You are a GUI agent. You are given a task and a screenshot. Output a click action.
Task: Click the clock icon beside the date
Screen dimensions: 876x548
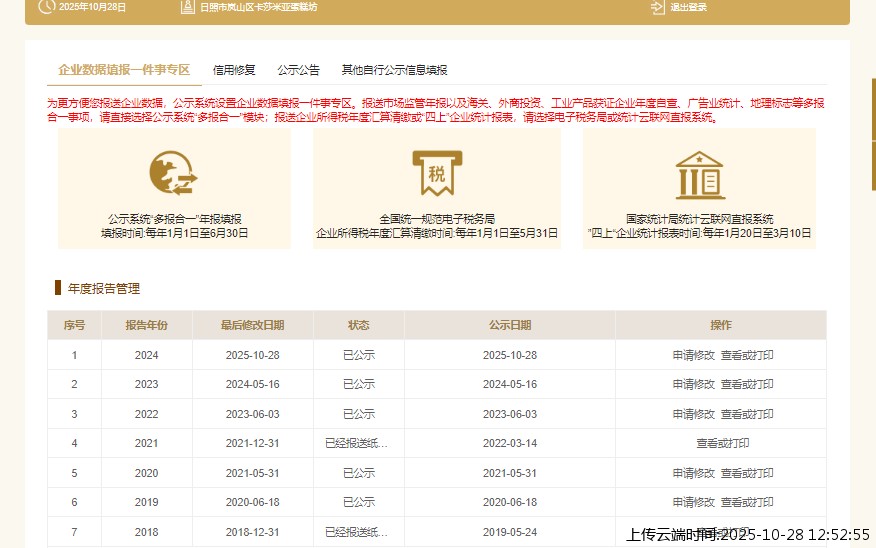pos(46,7)
